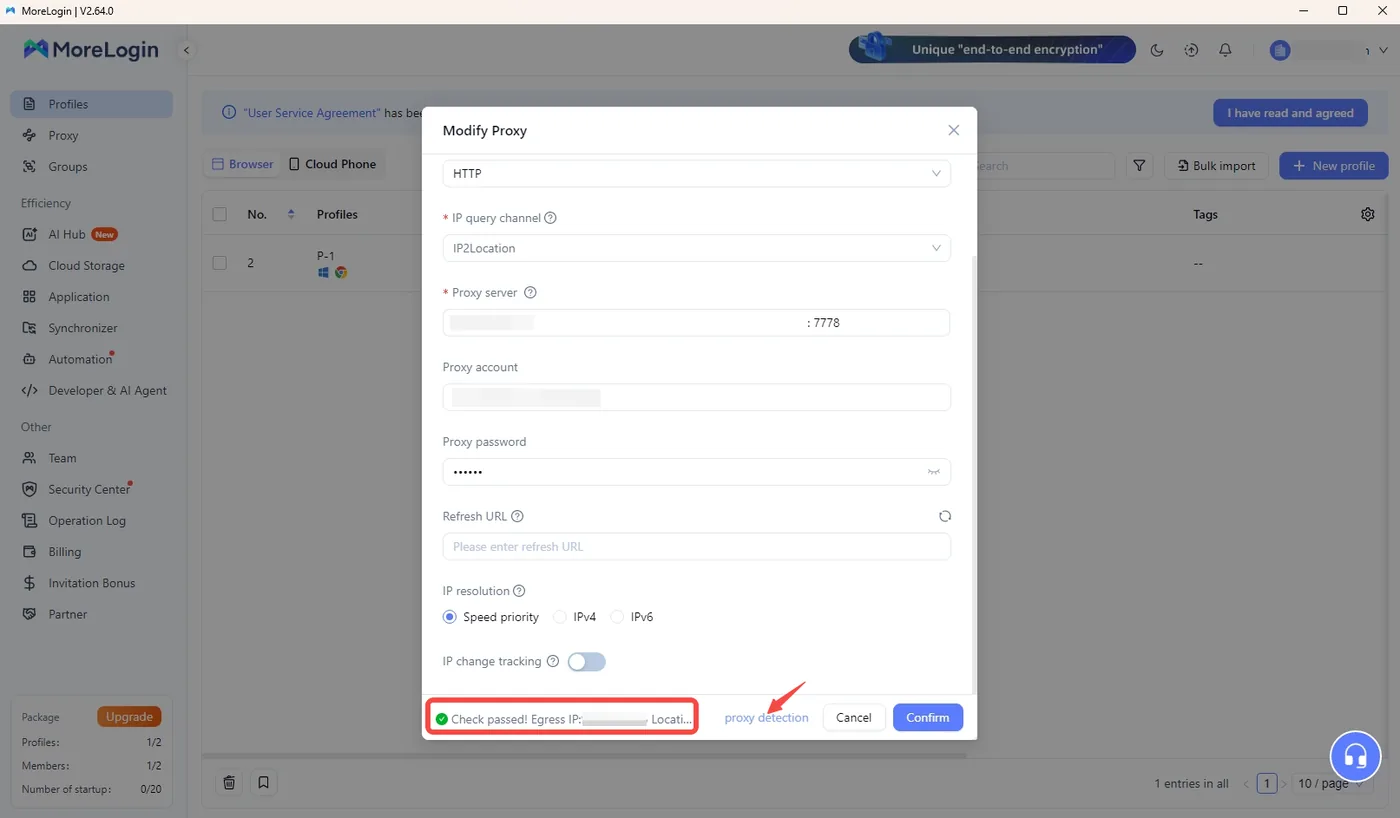
Task: Click the Refresh URL input field
Action: point(696,546)
